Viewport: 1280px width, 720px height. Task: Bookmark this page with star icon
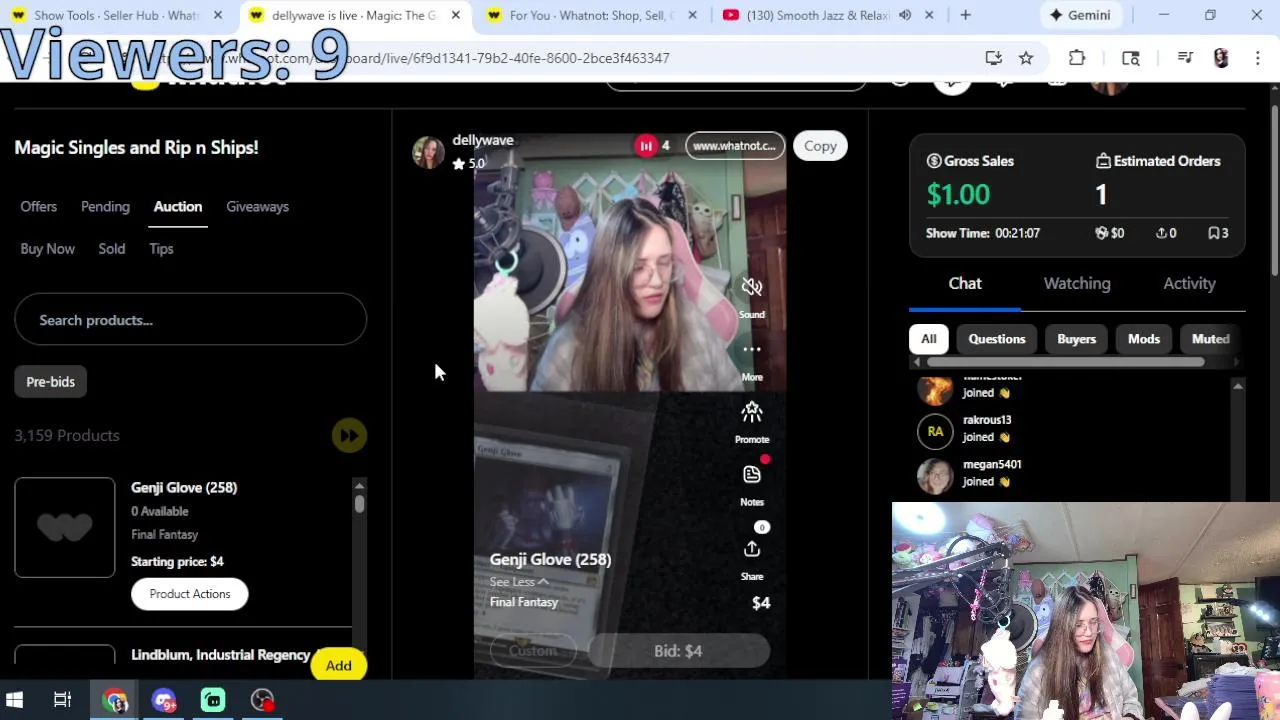[x=1026, y=58]
